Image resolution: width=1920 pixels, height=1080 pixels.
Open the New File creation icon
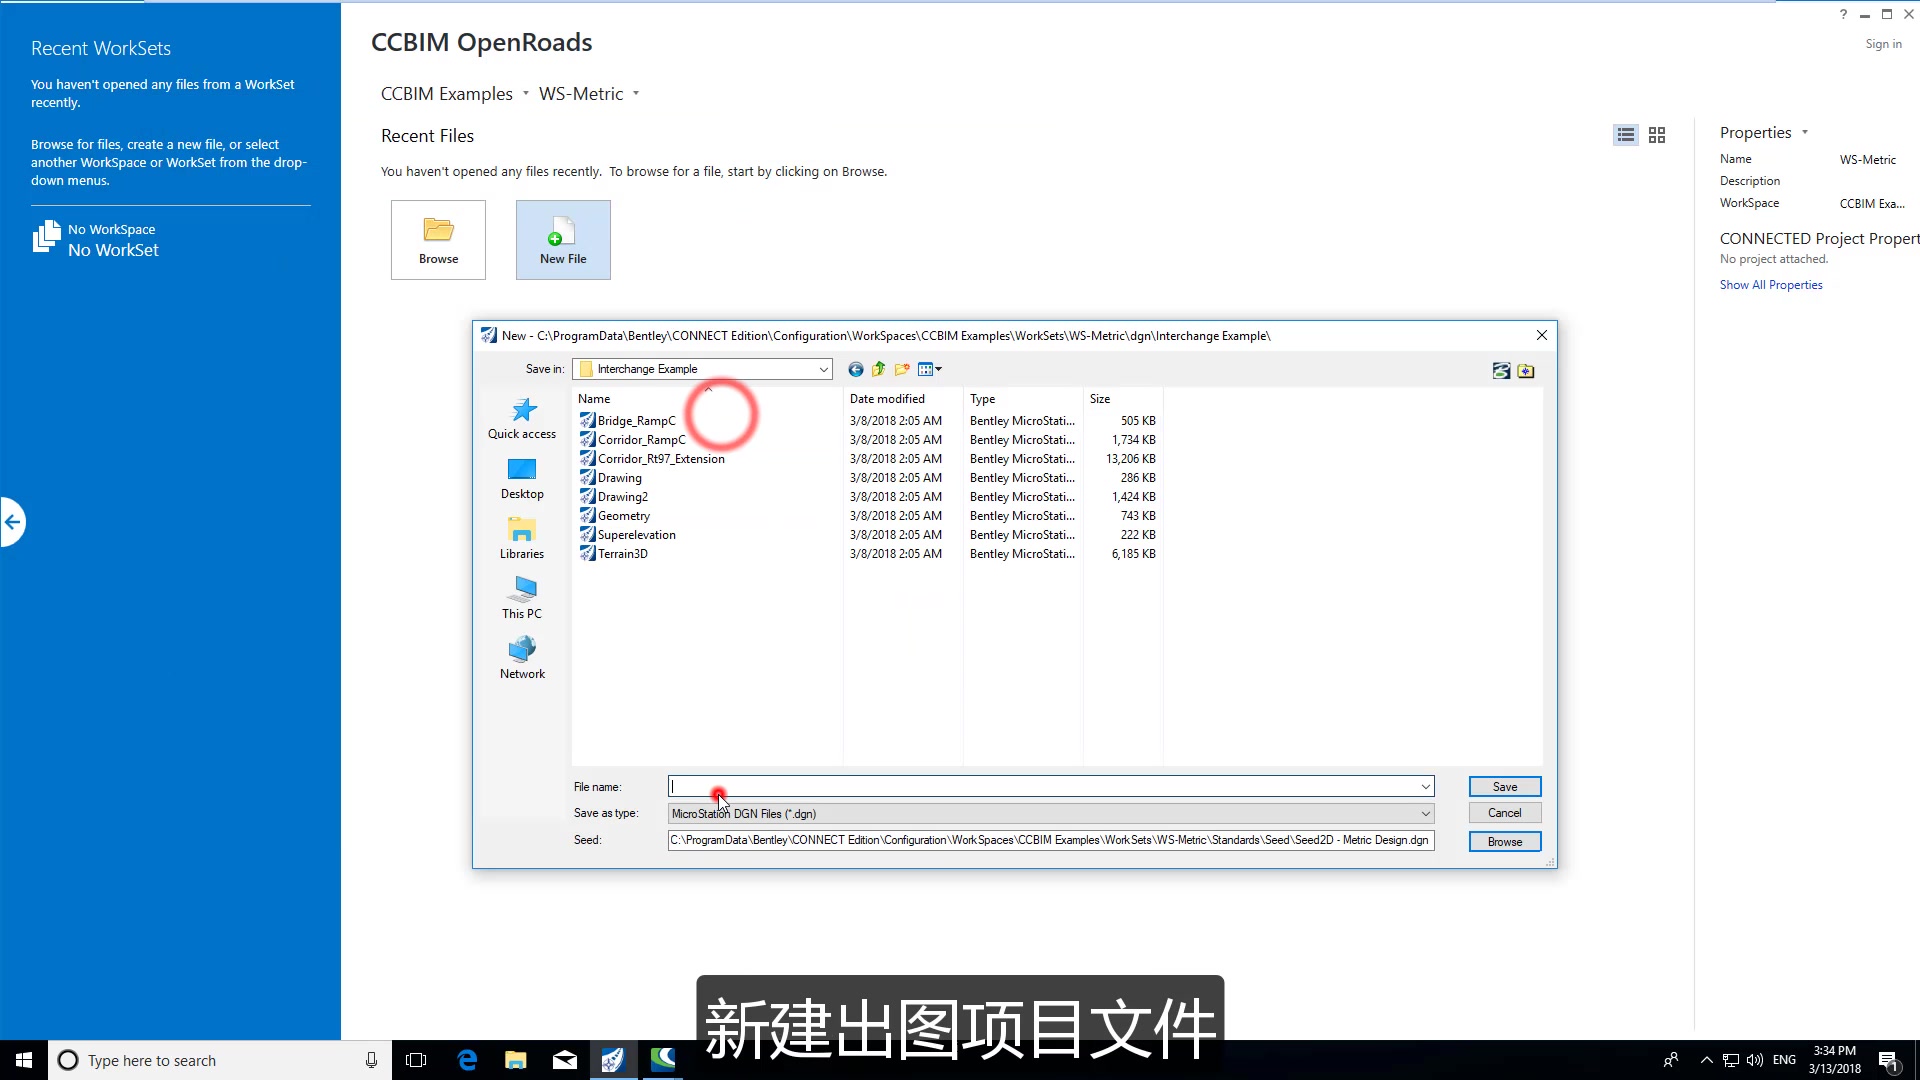point(562,239)
